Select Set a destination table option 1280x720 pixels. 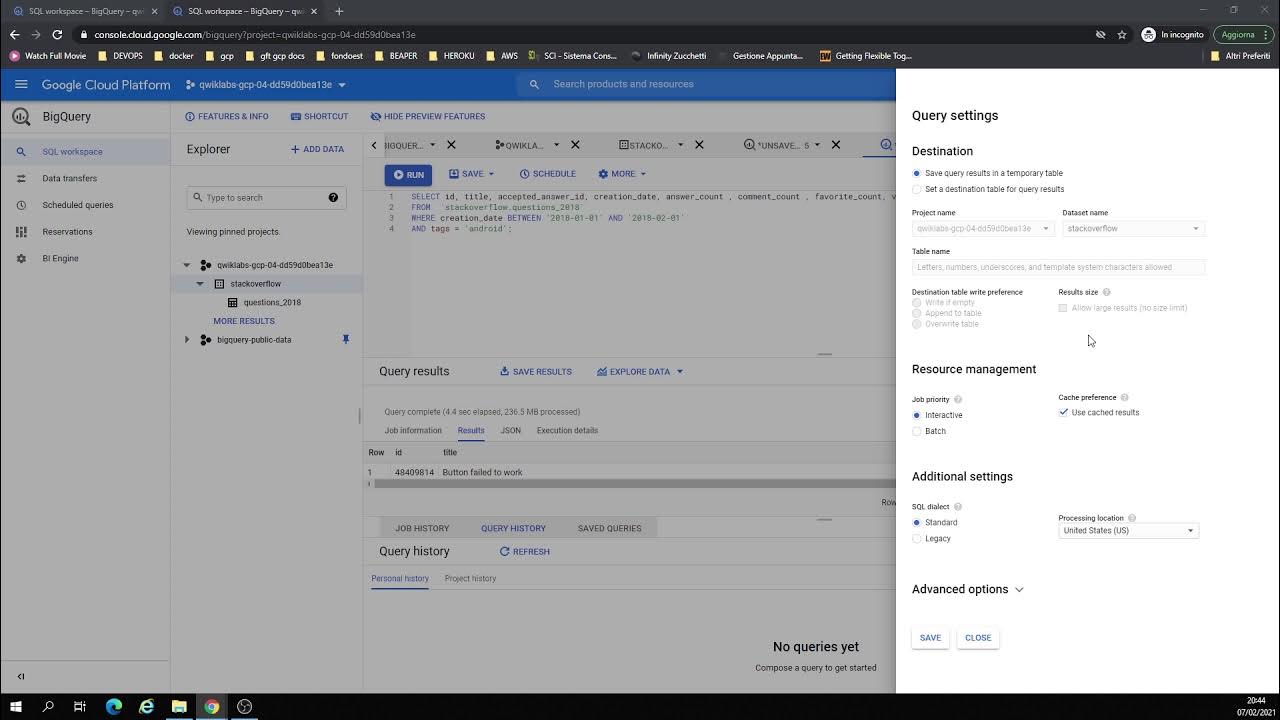pos(917,189)
